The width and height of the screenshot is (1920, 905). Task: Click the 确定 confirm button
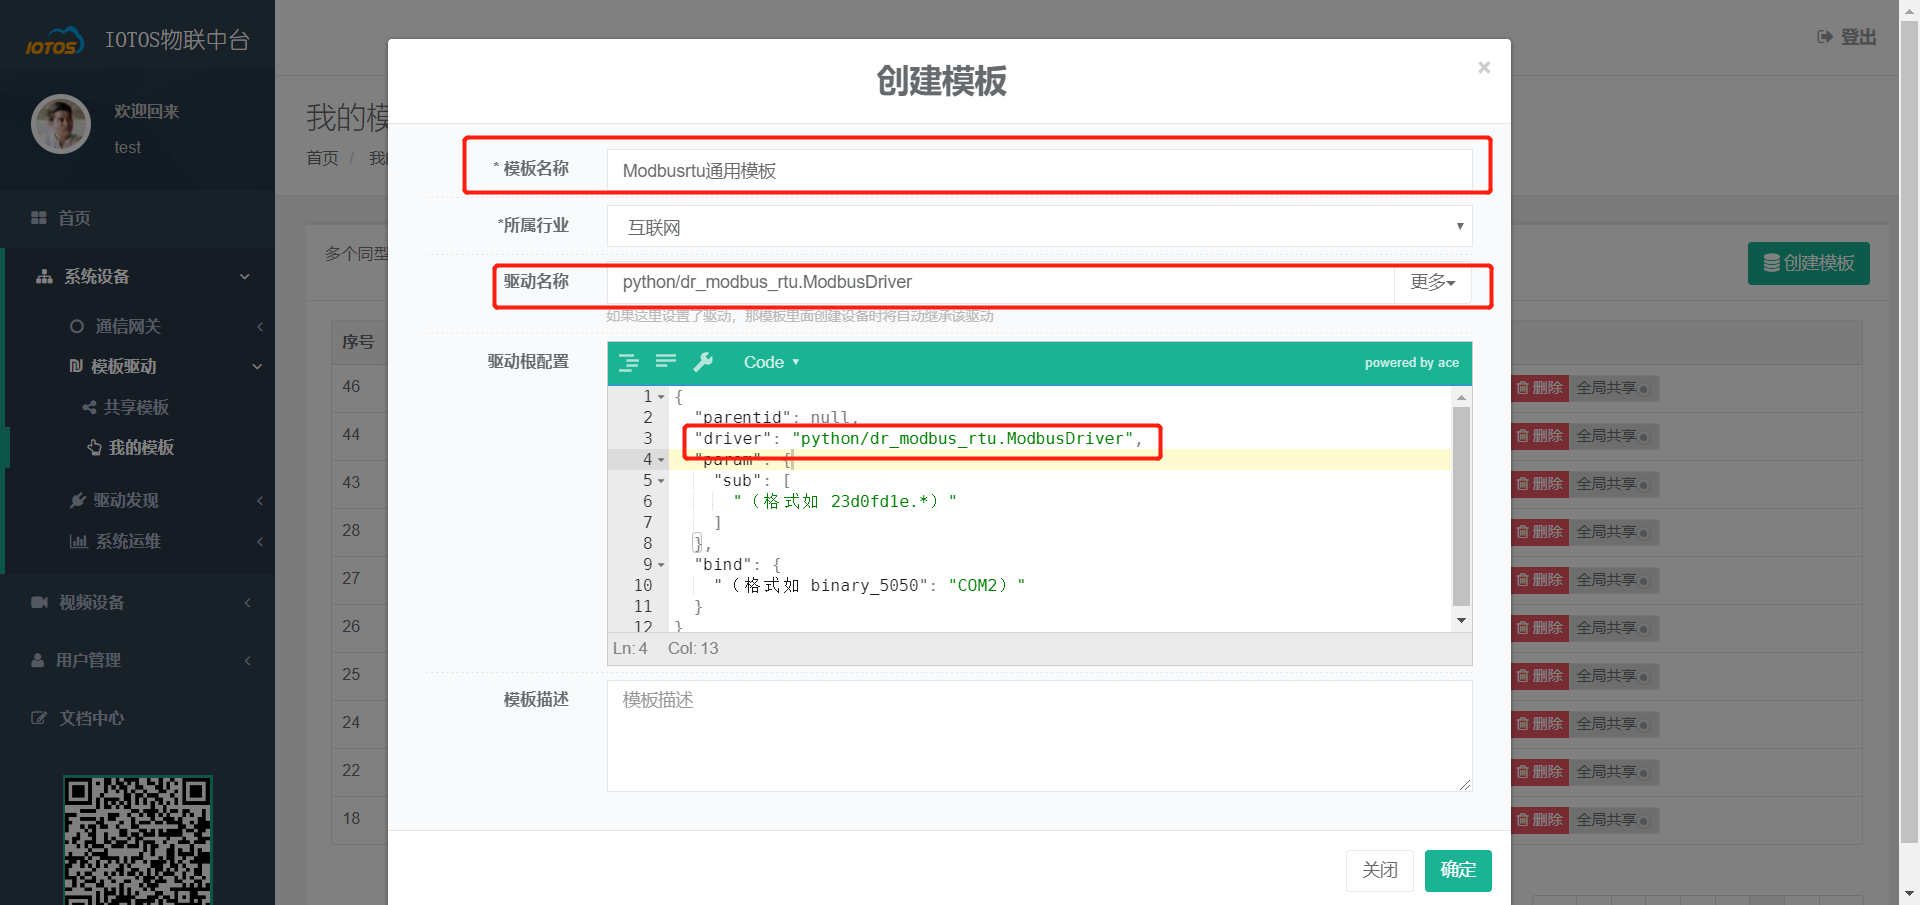1457,870
